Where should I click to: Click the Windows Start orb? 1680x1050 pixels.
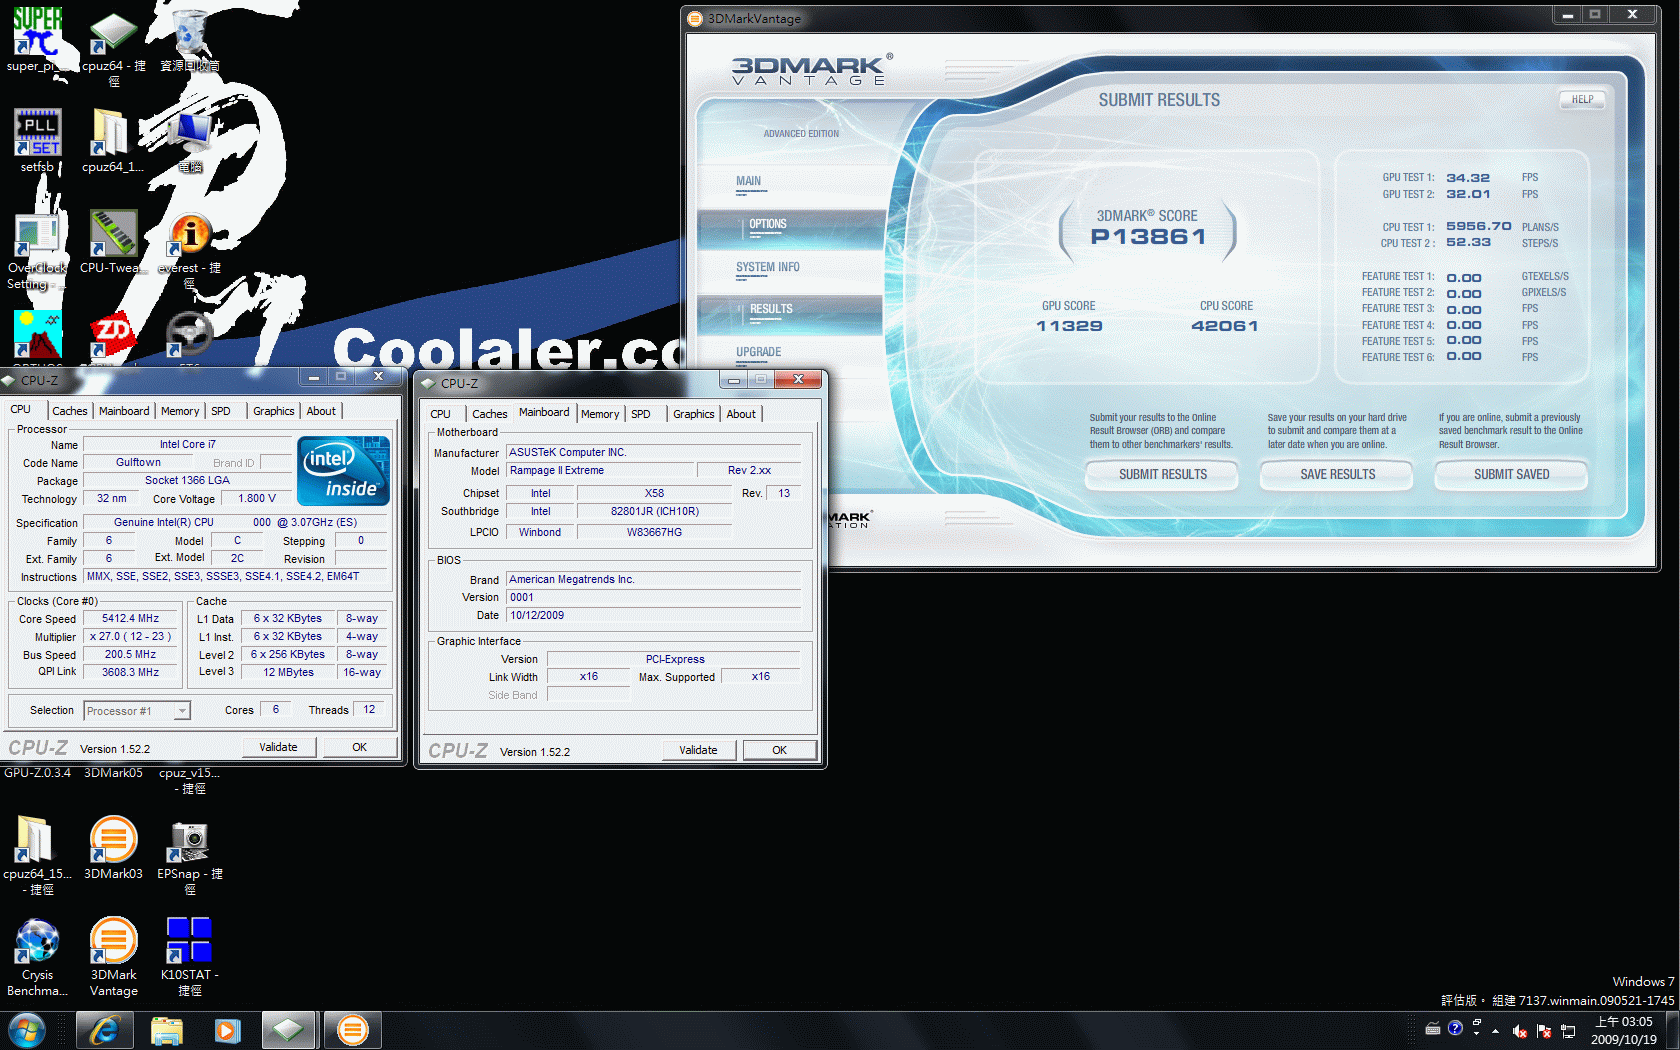tap(27, 1030)
